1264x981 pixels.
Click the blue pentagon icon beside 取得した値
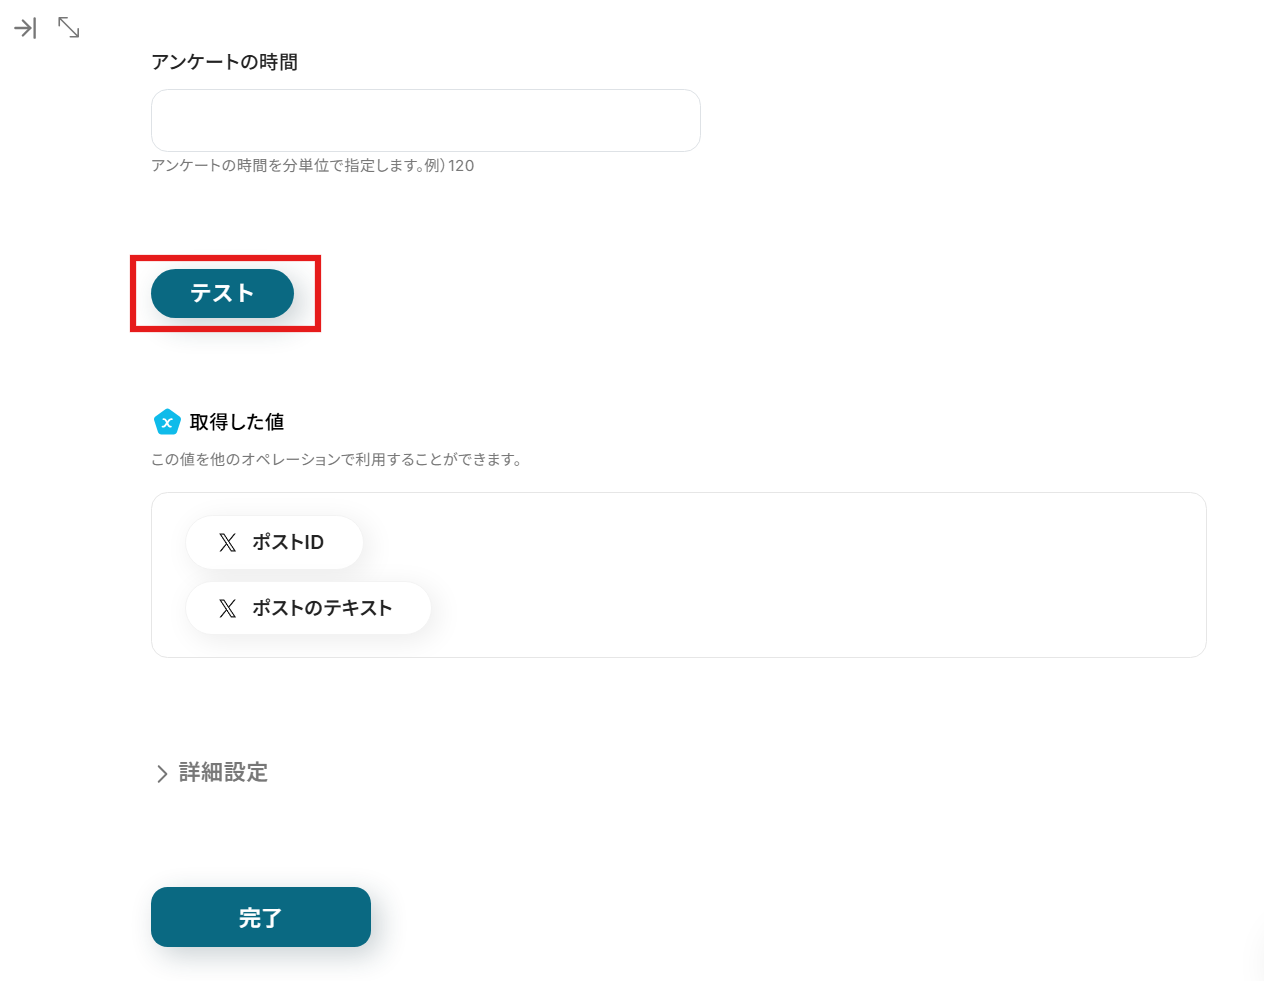(x=167, y=422)
